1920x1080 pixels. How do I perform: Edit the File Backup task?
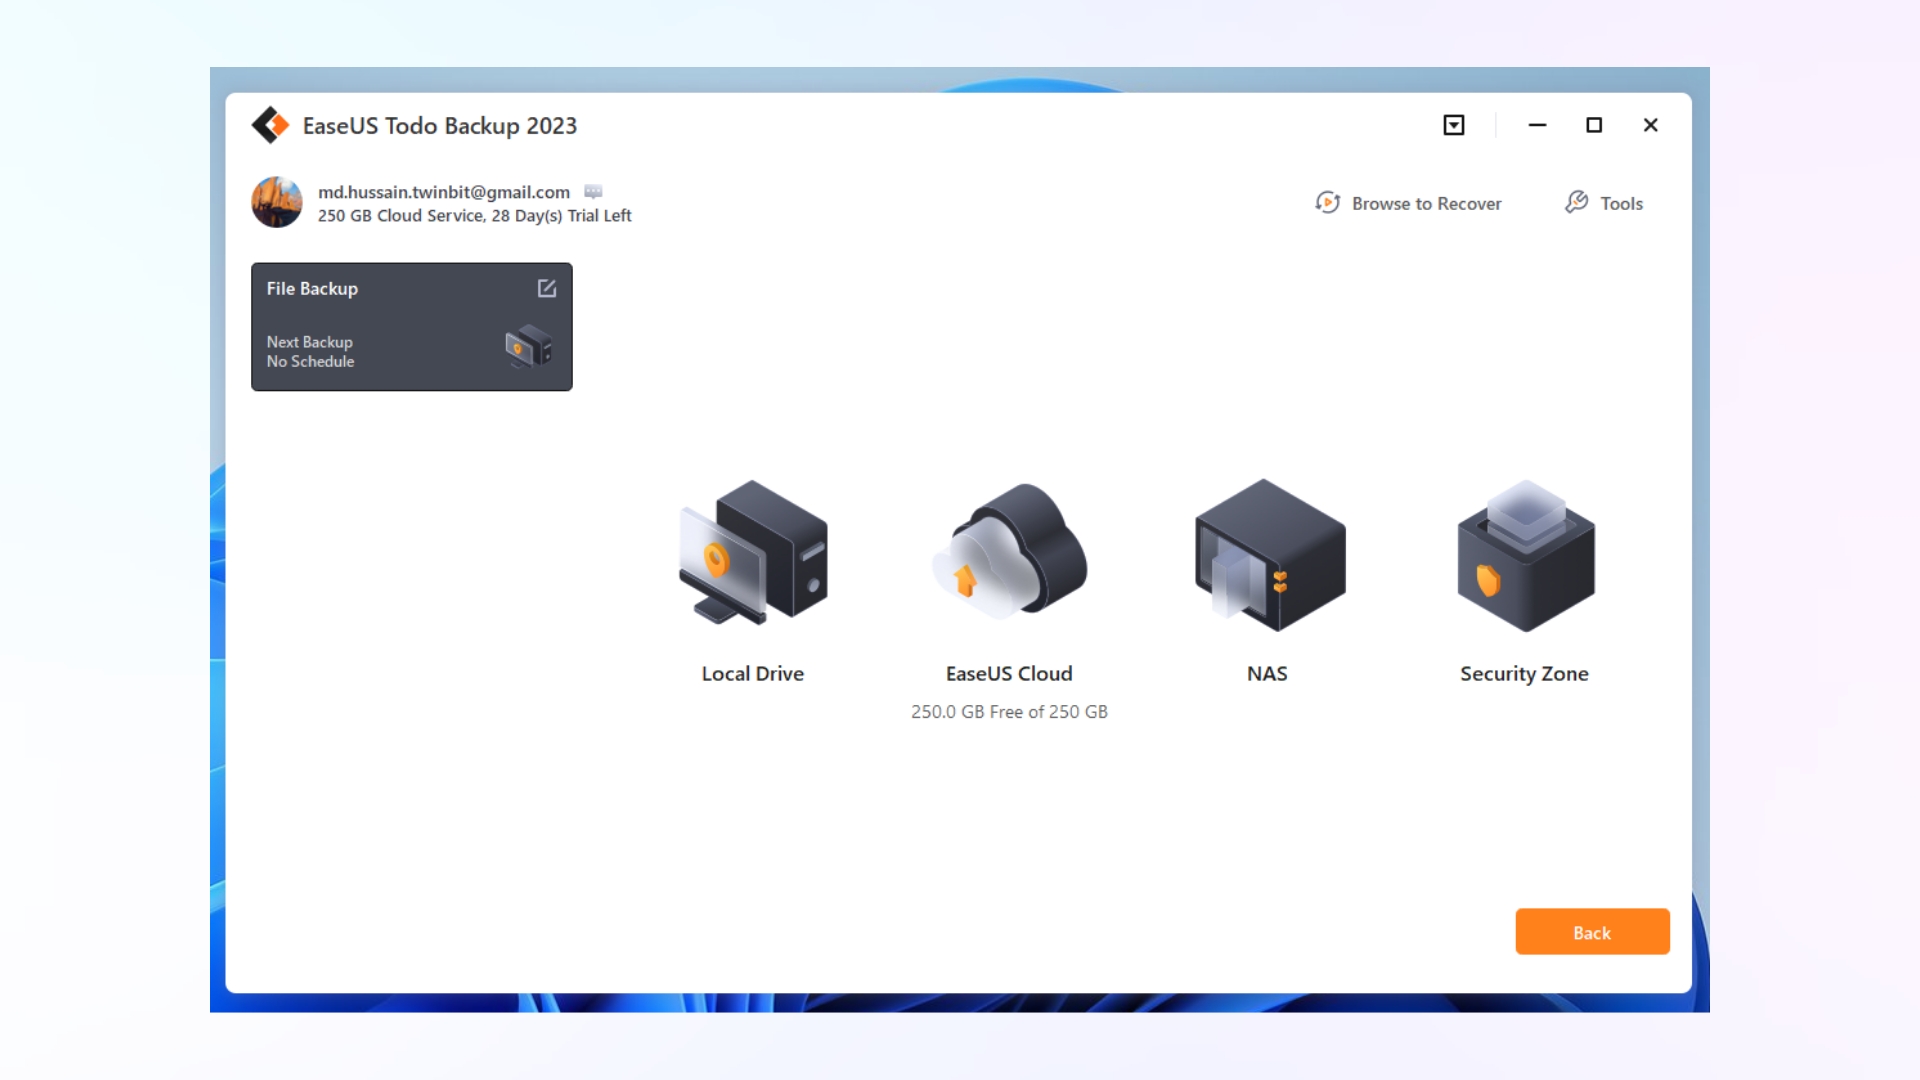pos(547,288)
